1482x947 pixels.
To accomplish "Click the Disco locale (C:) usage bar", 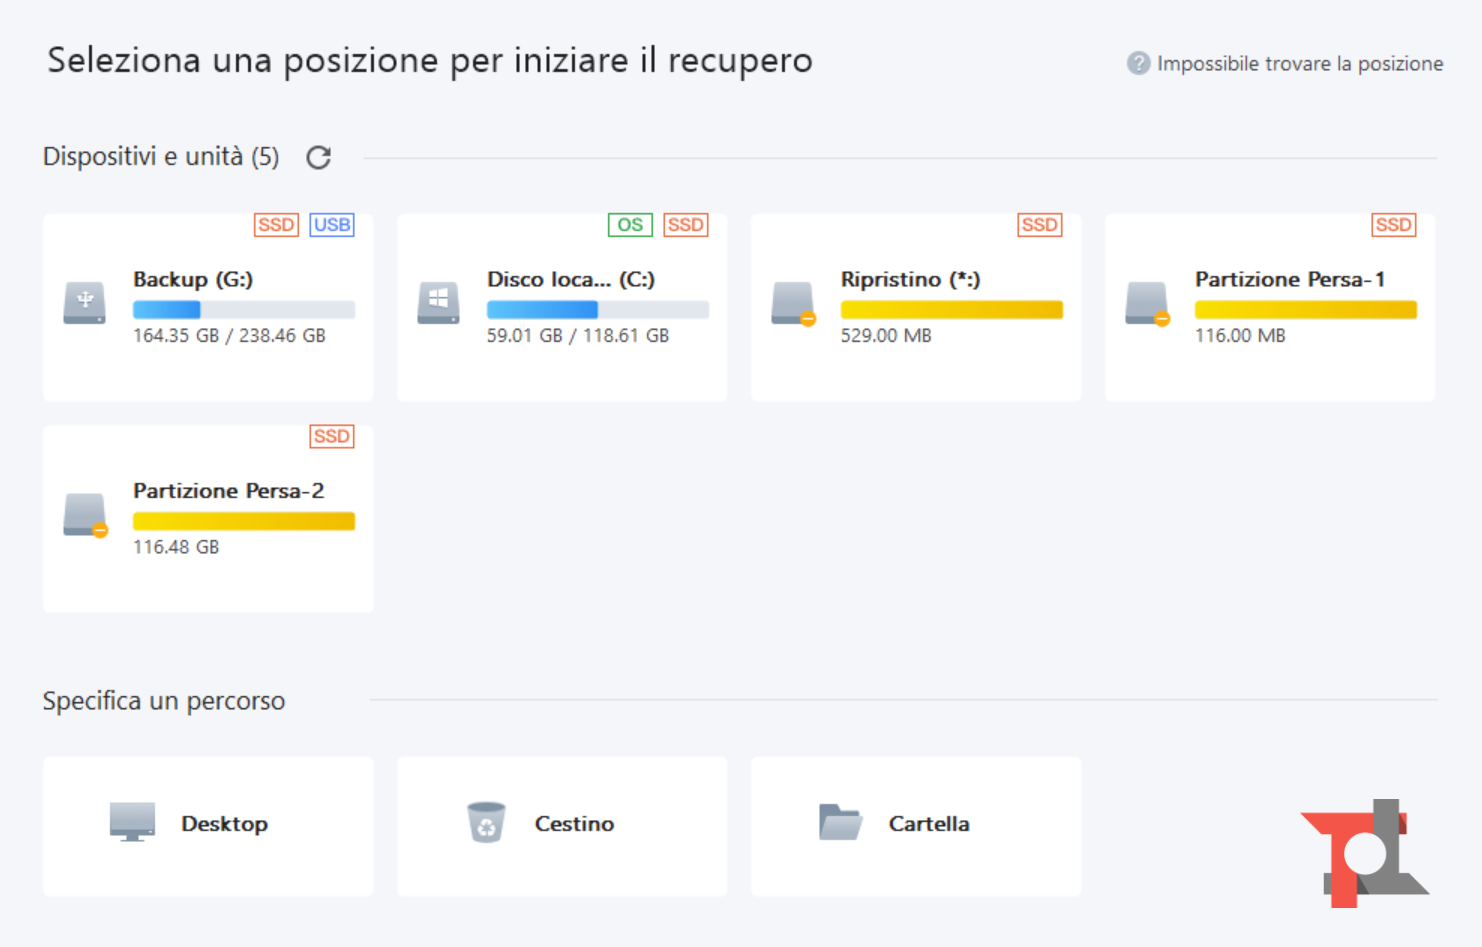I will pos(598,310).
